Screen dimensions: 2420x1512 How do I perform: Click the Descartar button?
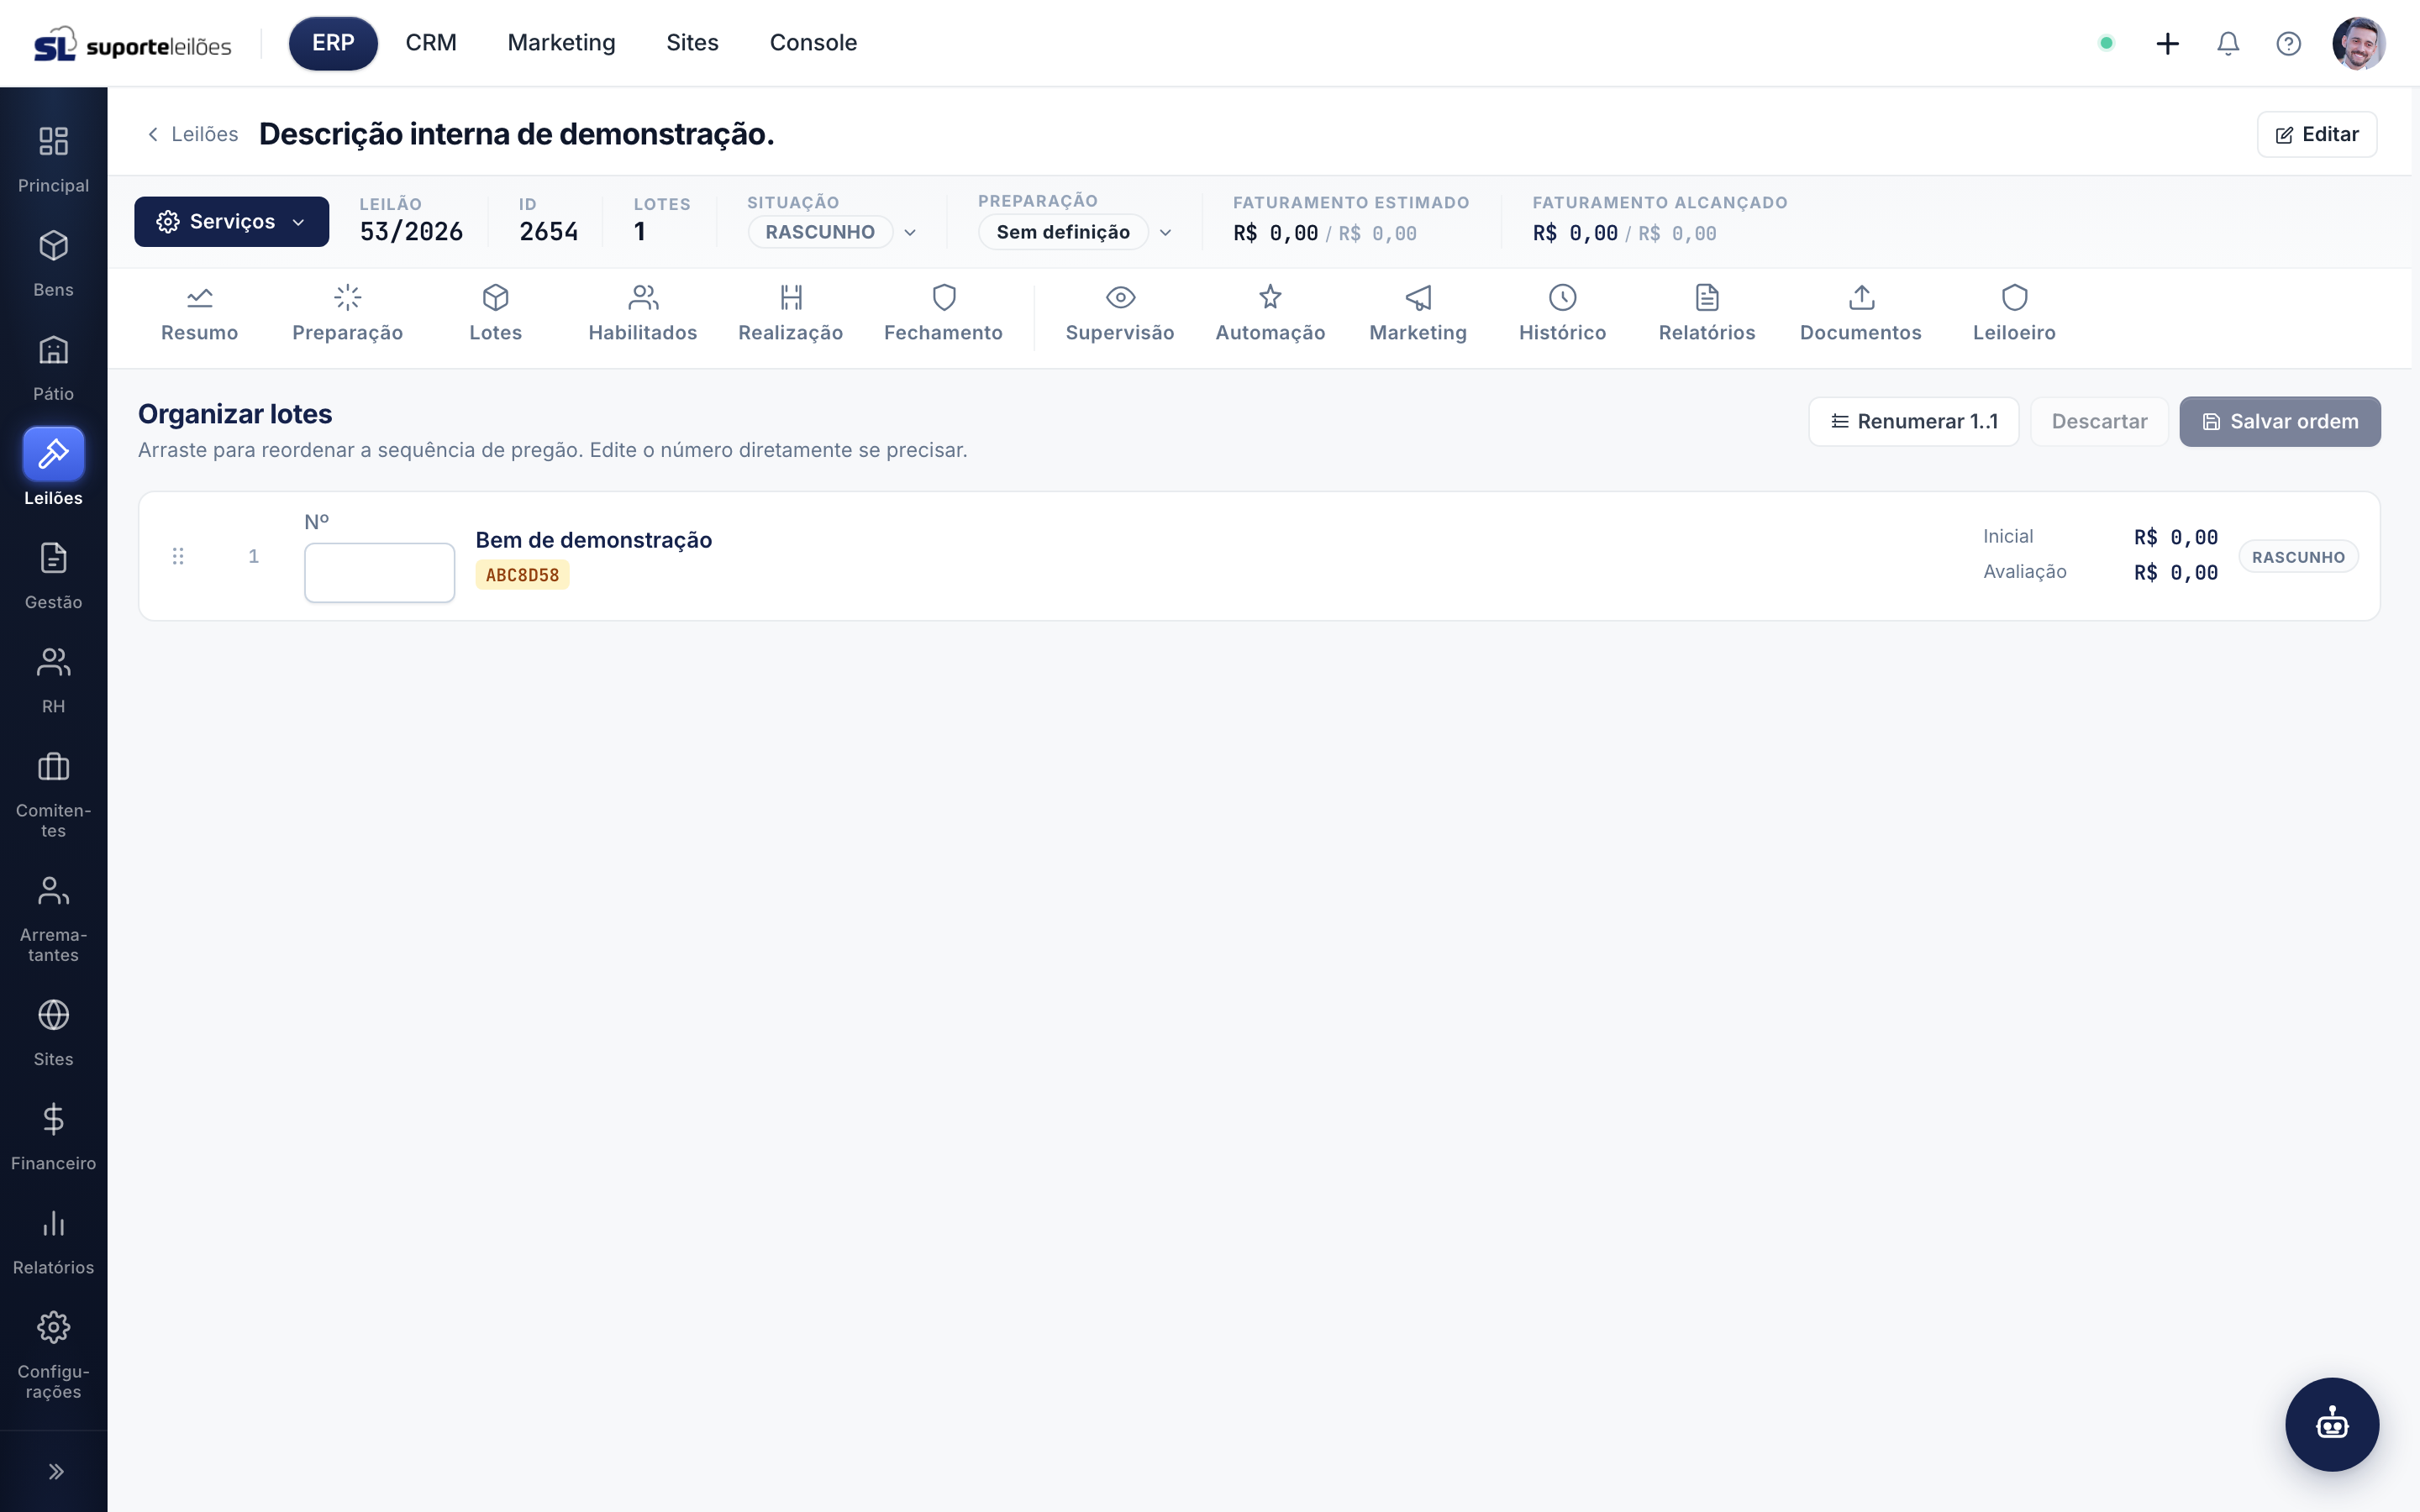(2099, 421)
